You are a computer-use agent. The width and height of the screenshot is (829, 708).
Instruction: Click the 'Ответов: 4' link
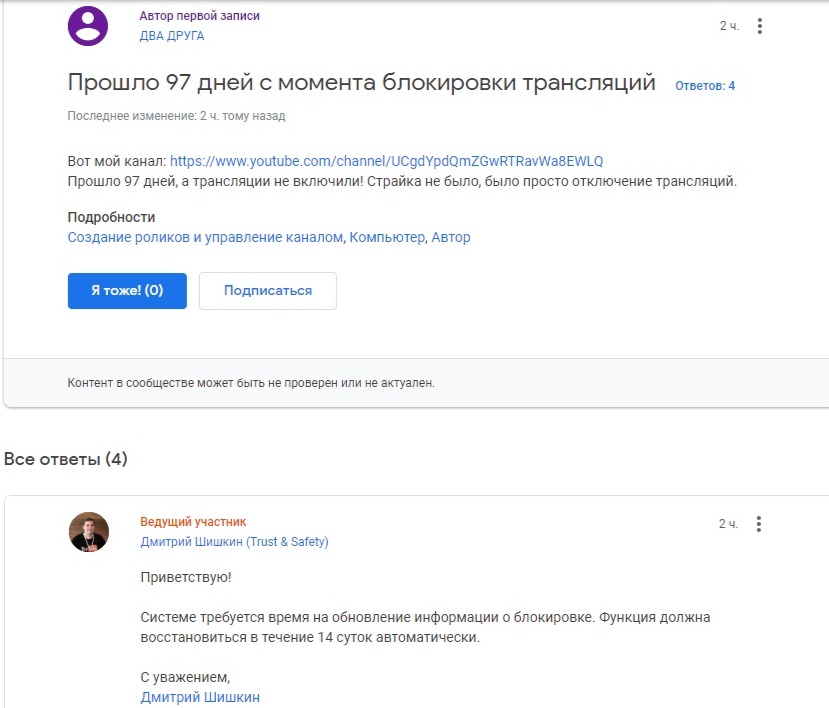tap(705, 86)
